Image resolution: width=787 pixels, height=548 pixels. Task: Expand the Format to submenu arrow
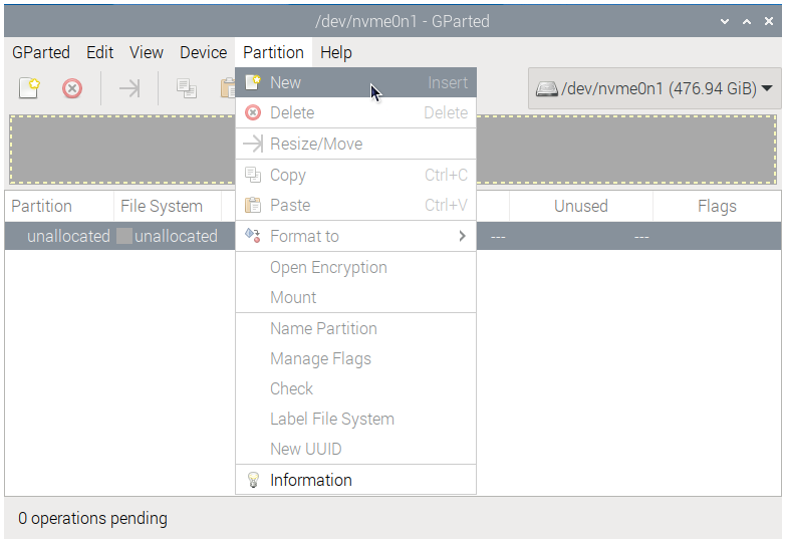pyautogui.click(x=462, y=236)
